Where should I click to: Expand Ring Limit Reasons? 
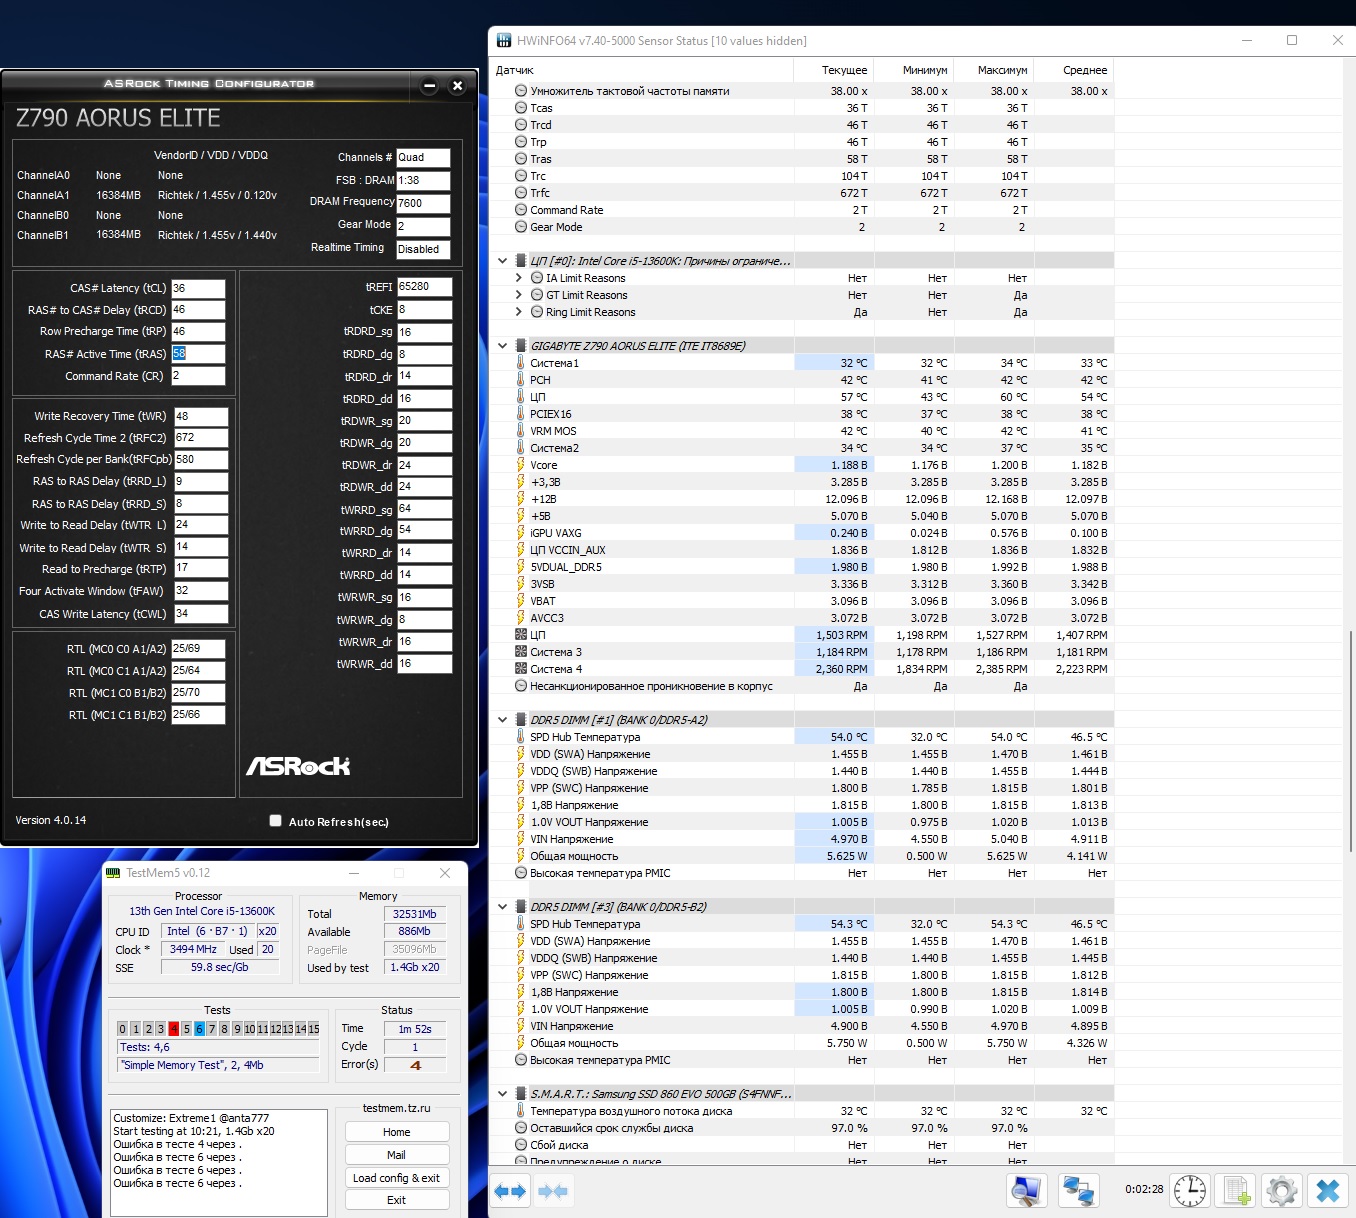[x=518, y=312]
